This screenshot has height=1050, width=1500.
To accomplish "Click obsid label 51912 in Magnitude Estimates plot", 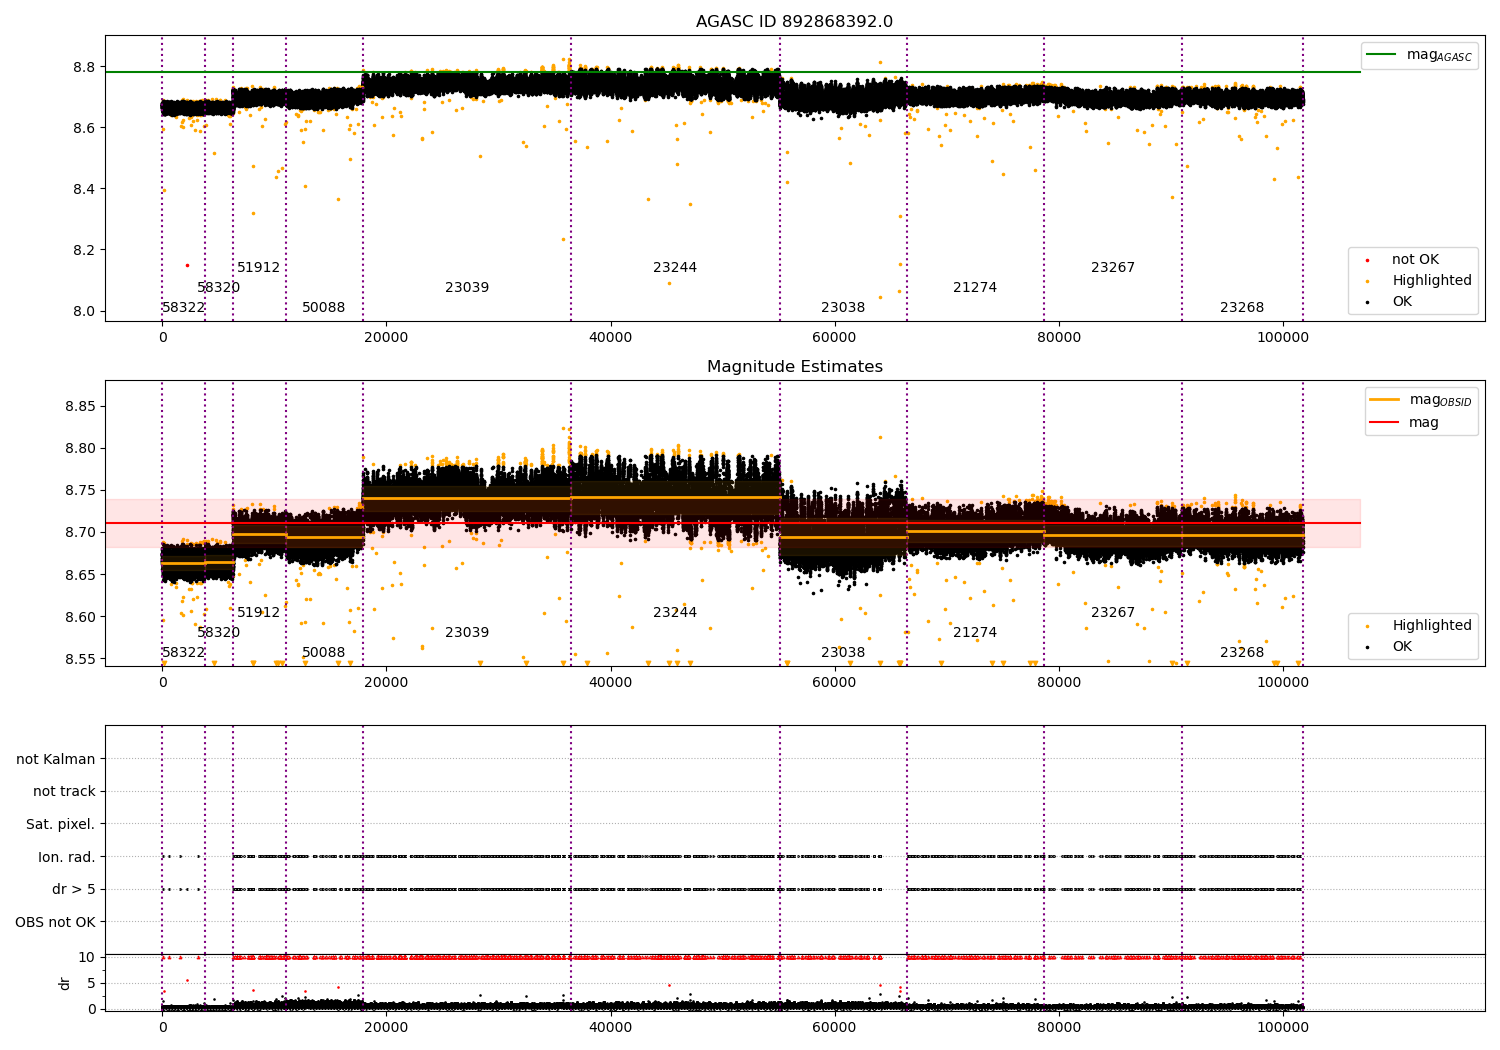I will coord(258,613).
